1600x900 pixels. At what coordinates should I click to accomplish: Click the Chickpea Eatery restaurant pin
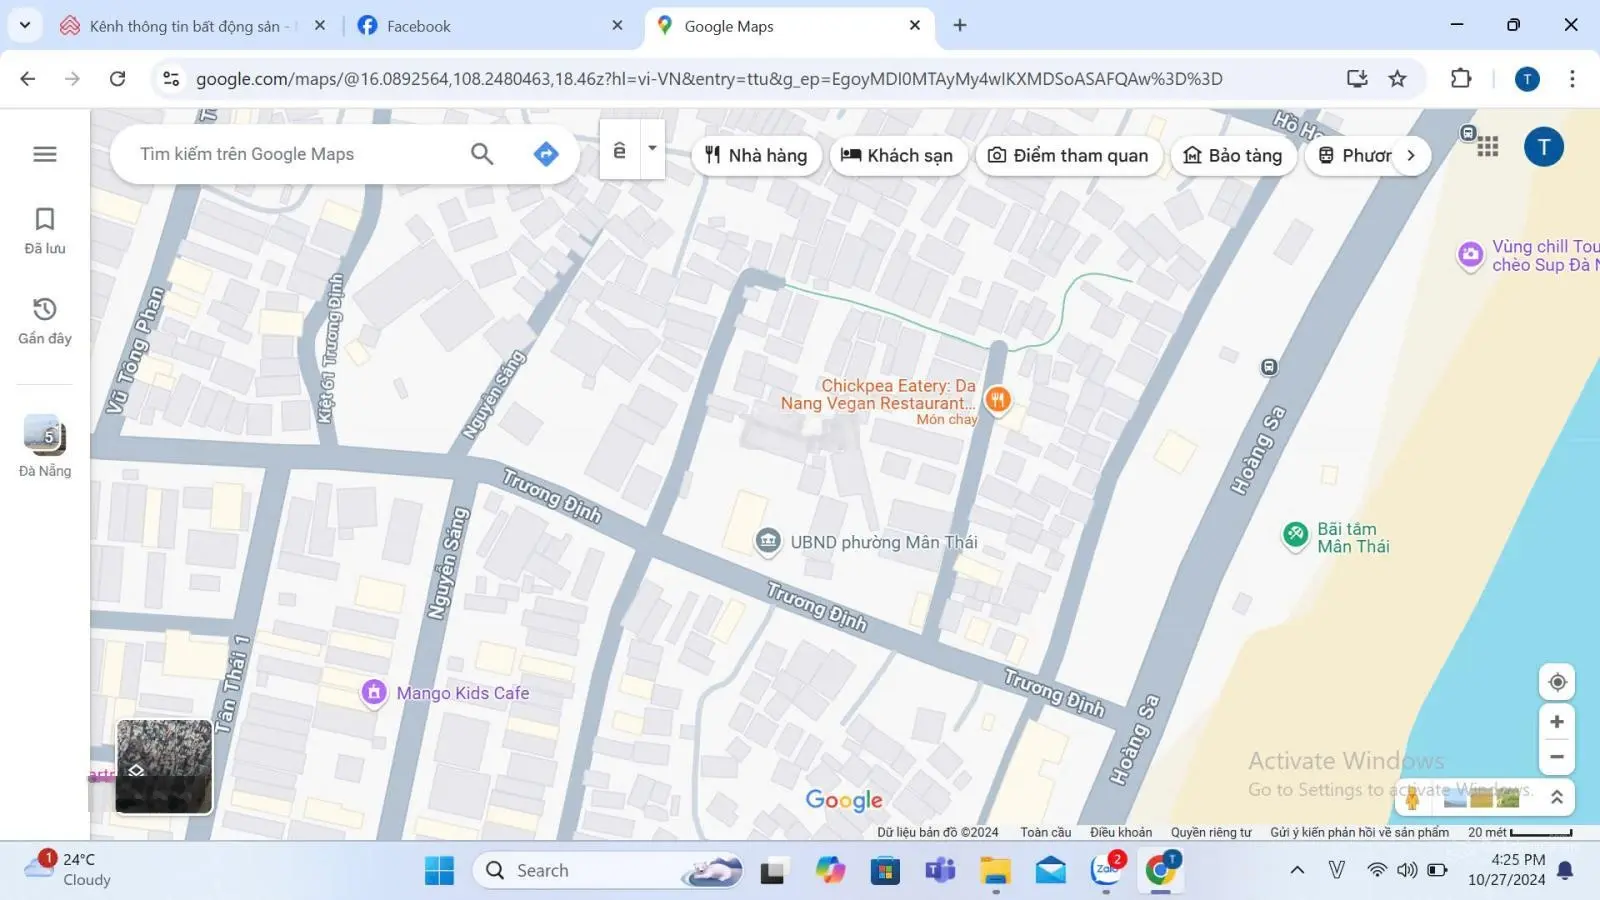pyautogui.click(x=998, y=399)
